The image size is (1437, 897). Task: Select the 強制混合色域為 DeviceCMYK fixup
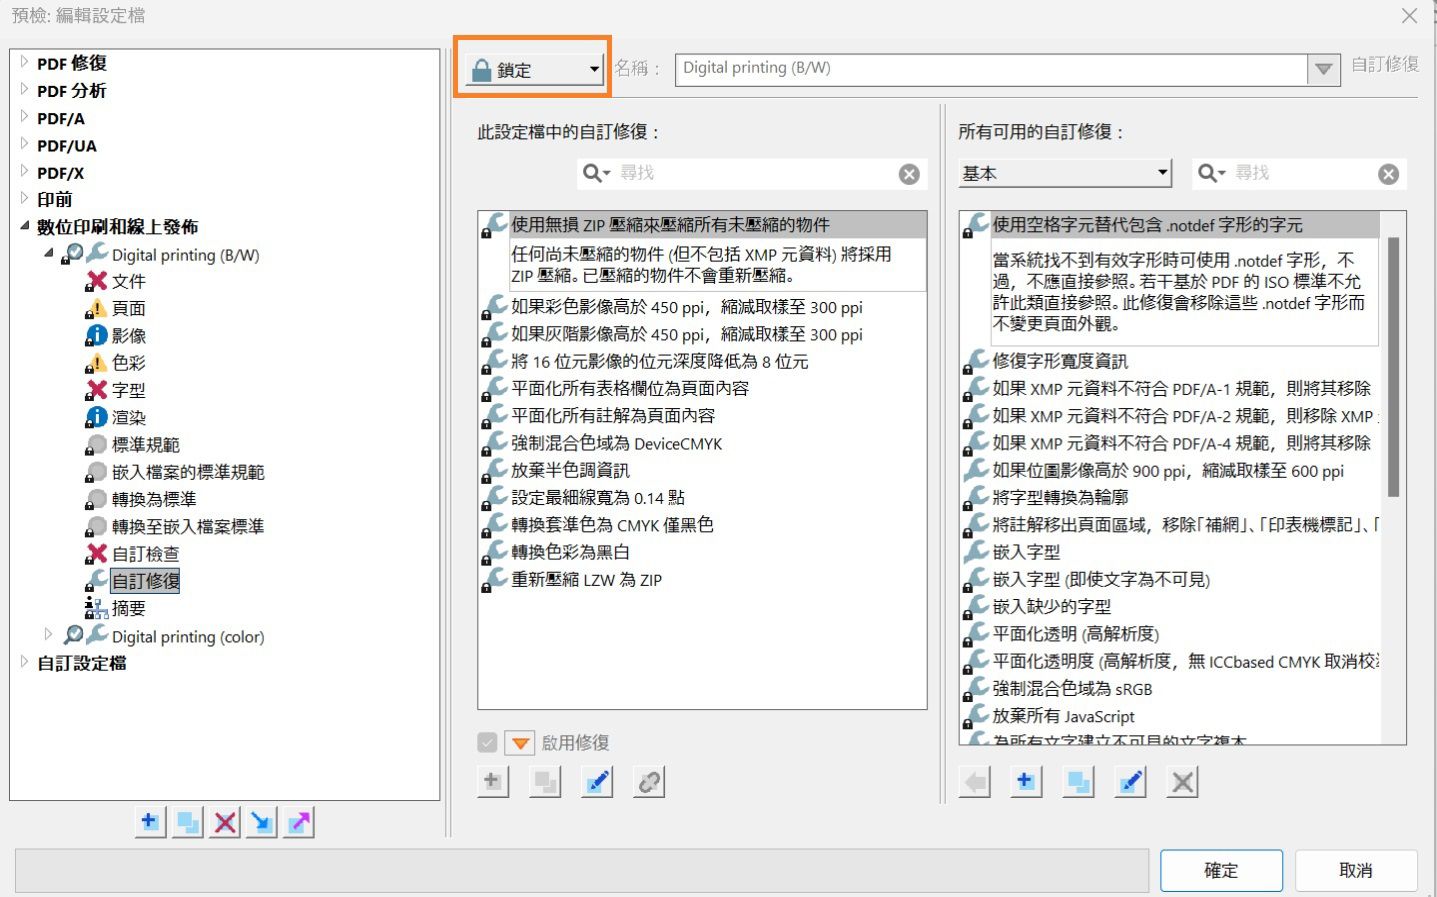point(617,443)
